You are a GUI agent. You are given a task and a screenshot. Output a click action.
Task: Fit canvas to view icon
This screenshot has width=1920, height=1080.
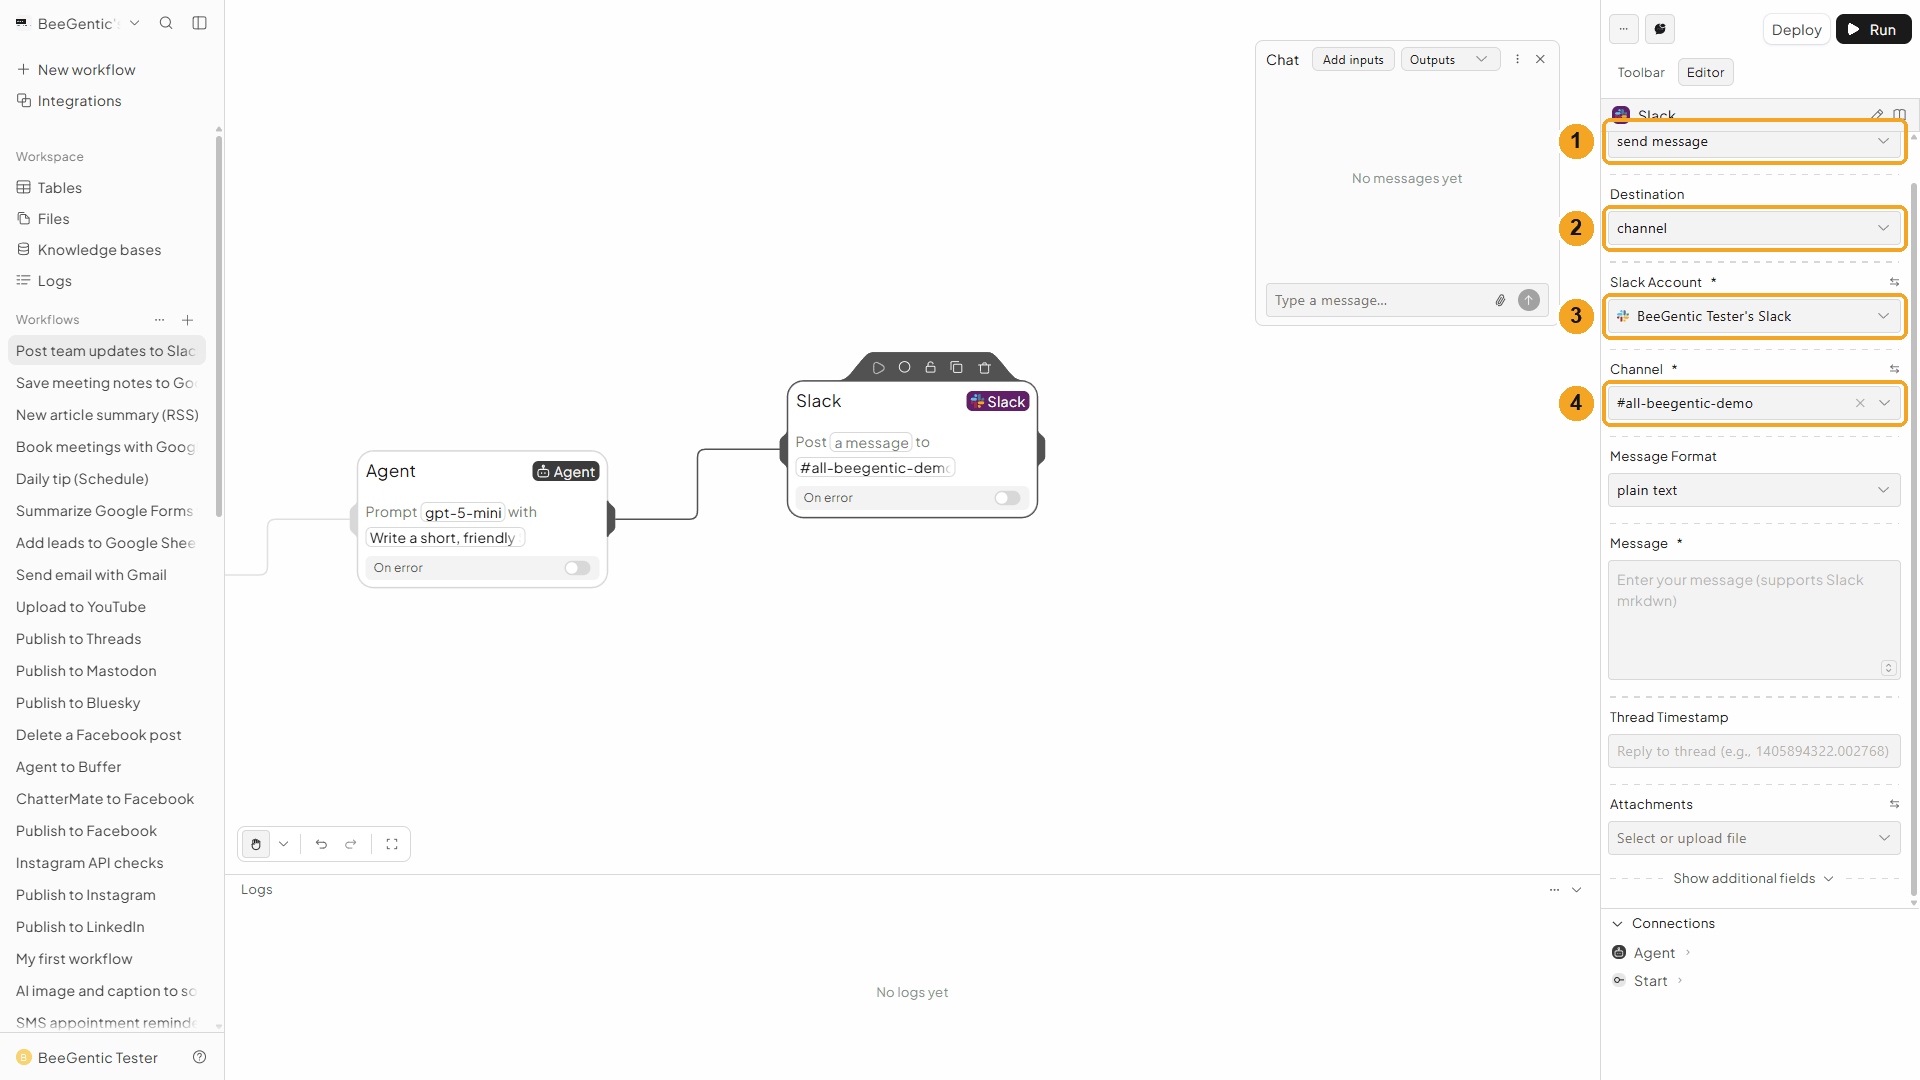pos(392,844)
